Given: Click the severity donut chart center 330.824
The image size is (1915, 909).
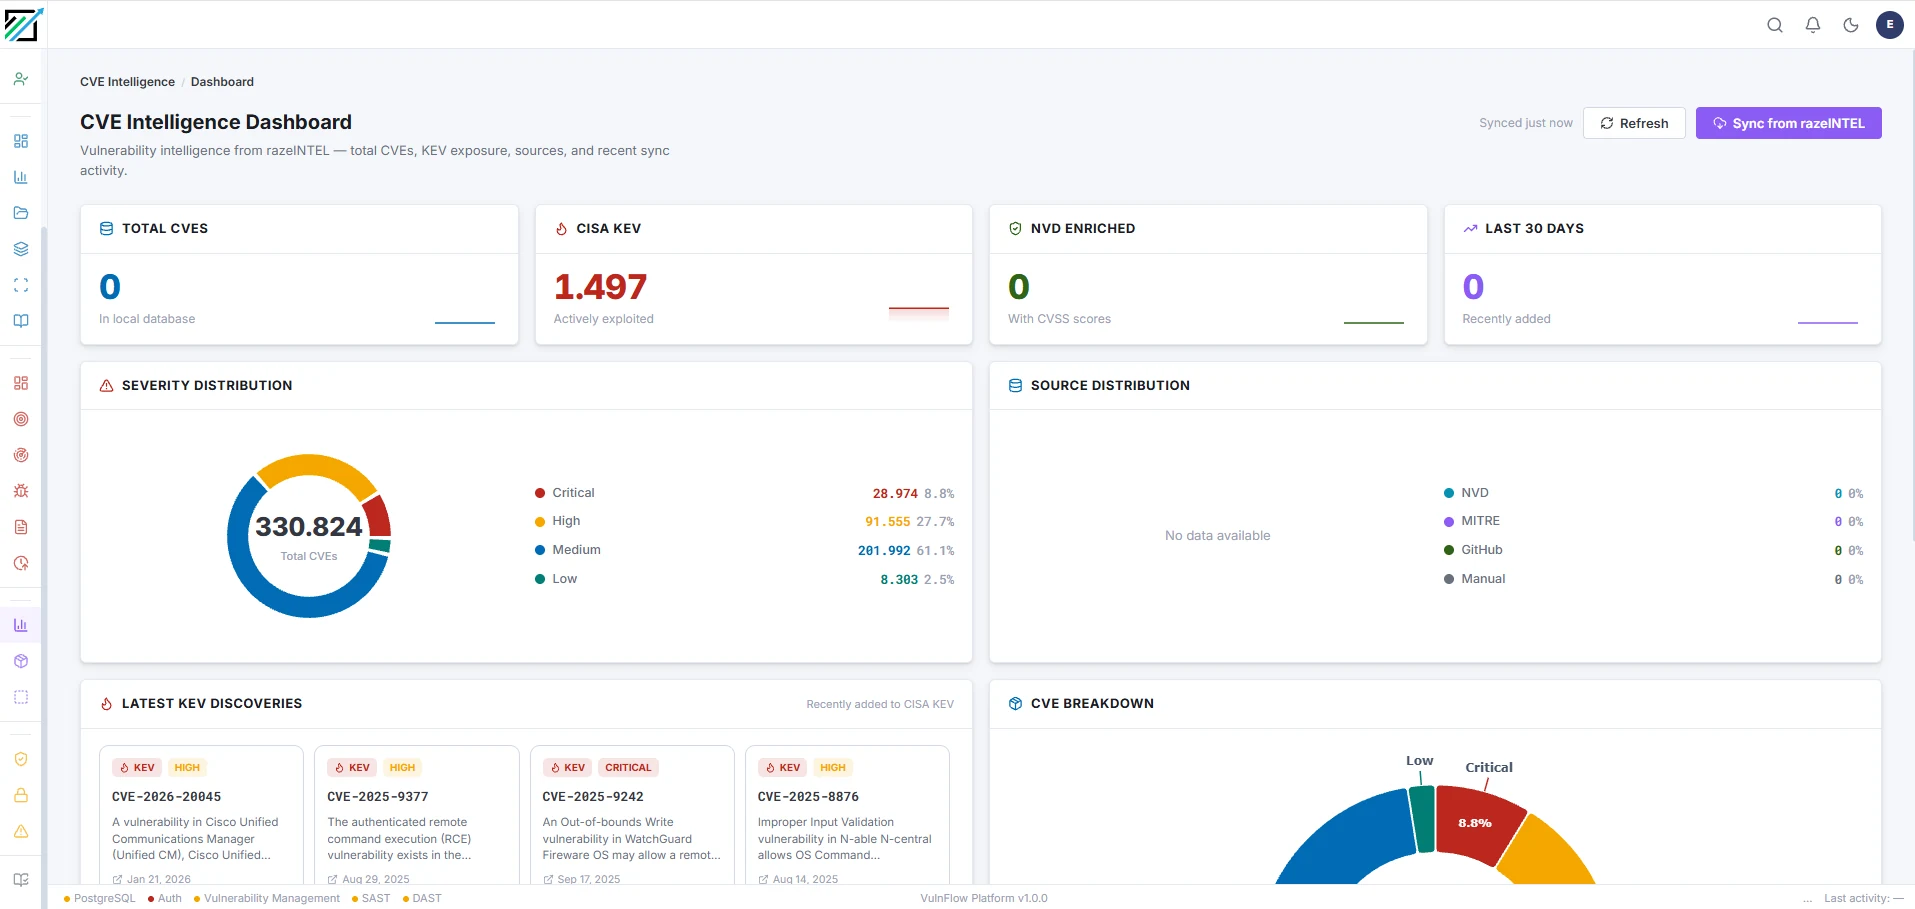Looking at the screenshot, I should pos(309,527).
